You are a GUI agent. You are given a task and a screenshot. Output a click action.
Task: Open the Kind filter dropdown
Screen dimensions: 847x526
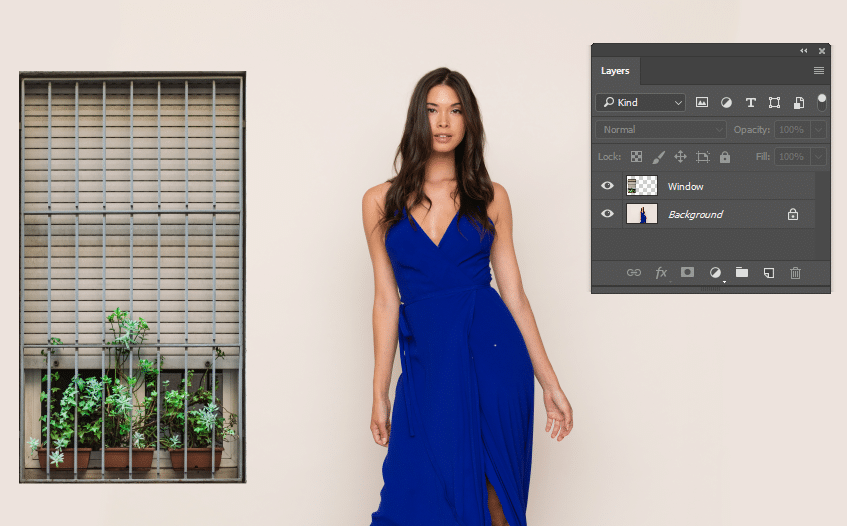tap(640, 102)
